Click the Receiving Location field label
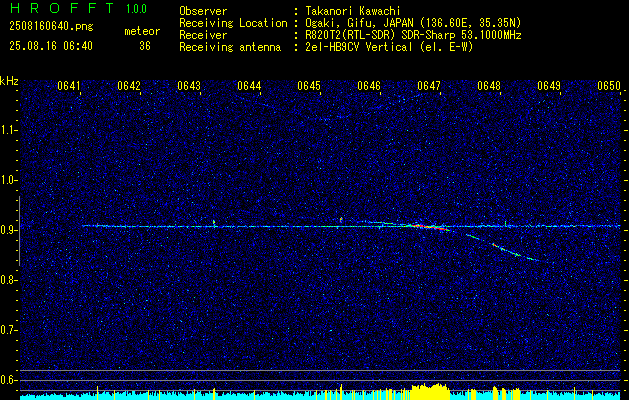The image size is (629, 400). [233, 23]
